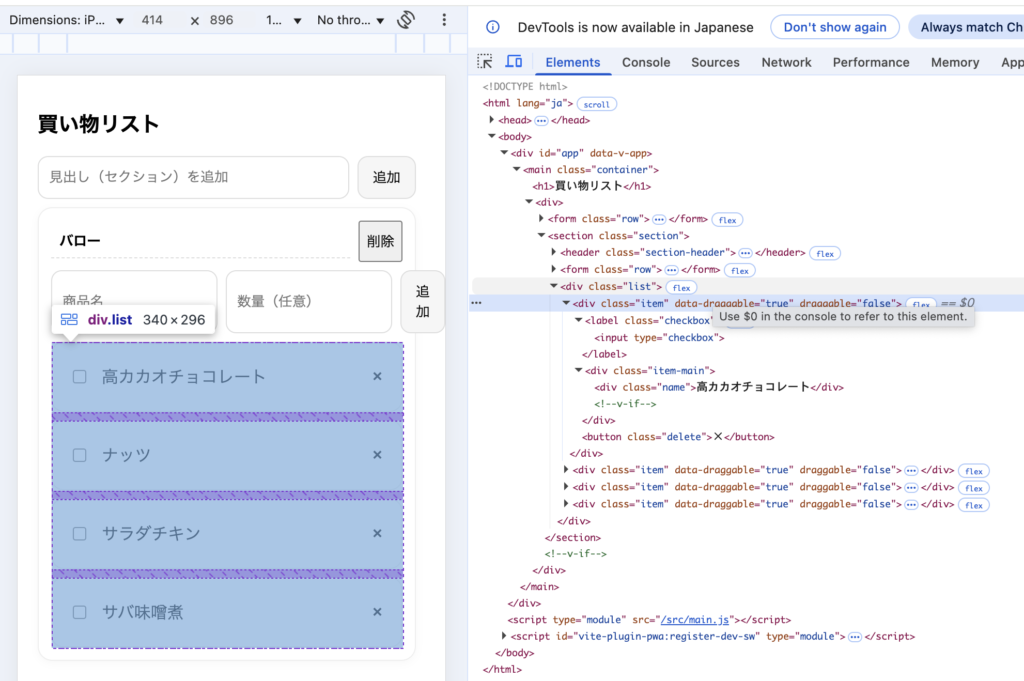
Task: Go to the Memory tab
Action: click(x=955, y=62)
